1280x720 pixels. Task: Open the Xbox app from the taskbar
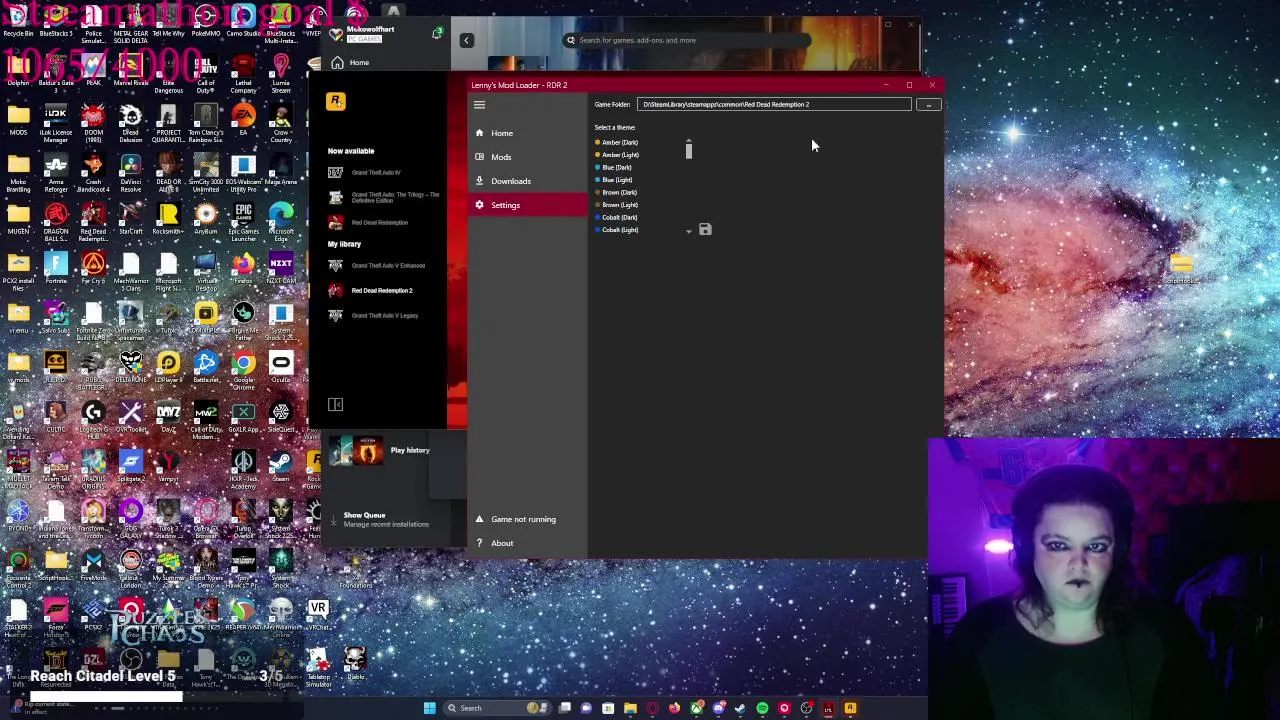[697, 708]
